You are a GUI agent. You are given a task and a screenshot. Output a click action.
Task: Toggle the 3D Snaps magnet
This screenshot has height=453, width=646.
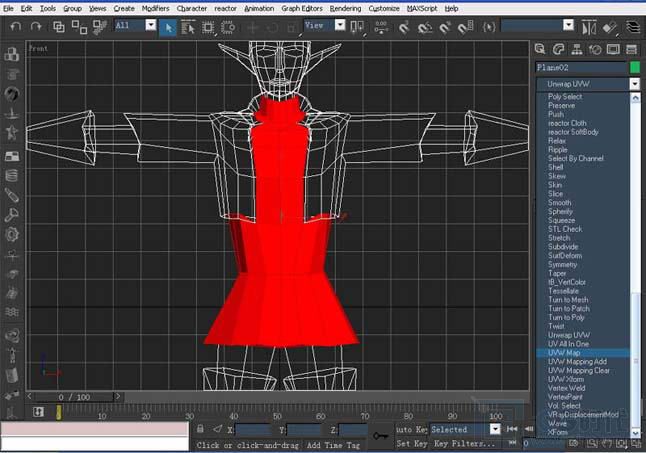pos(404,28)
